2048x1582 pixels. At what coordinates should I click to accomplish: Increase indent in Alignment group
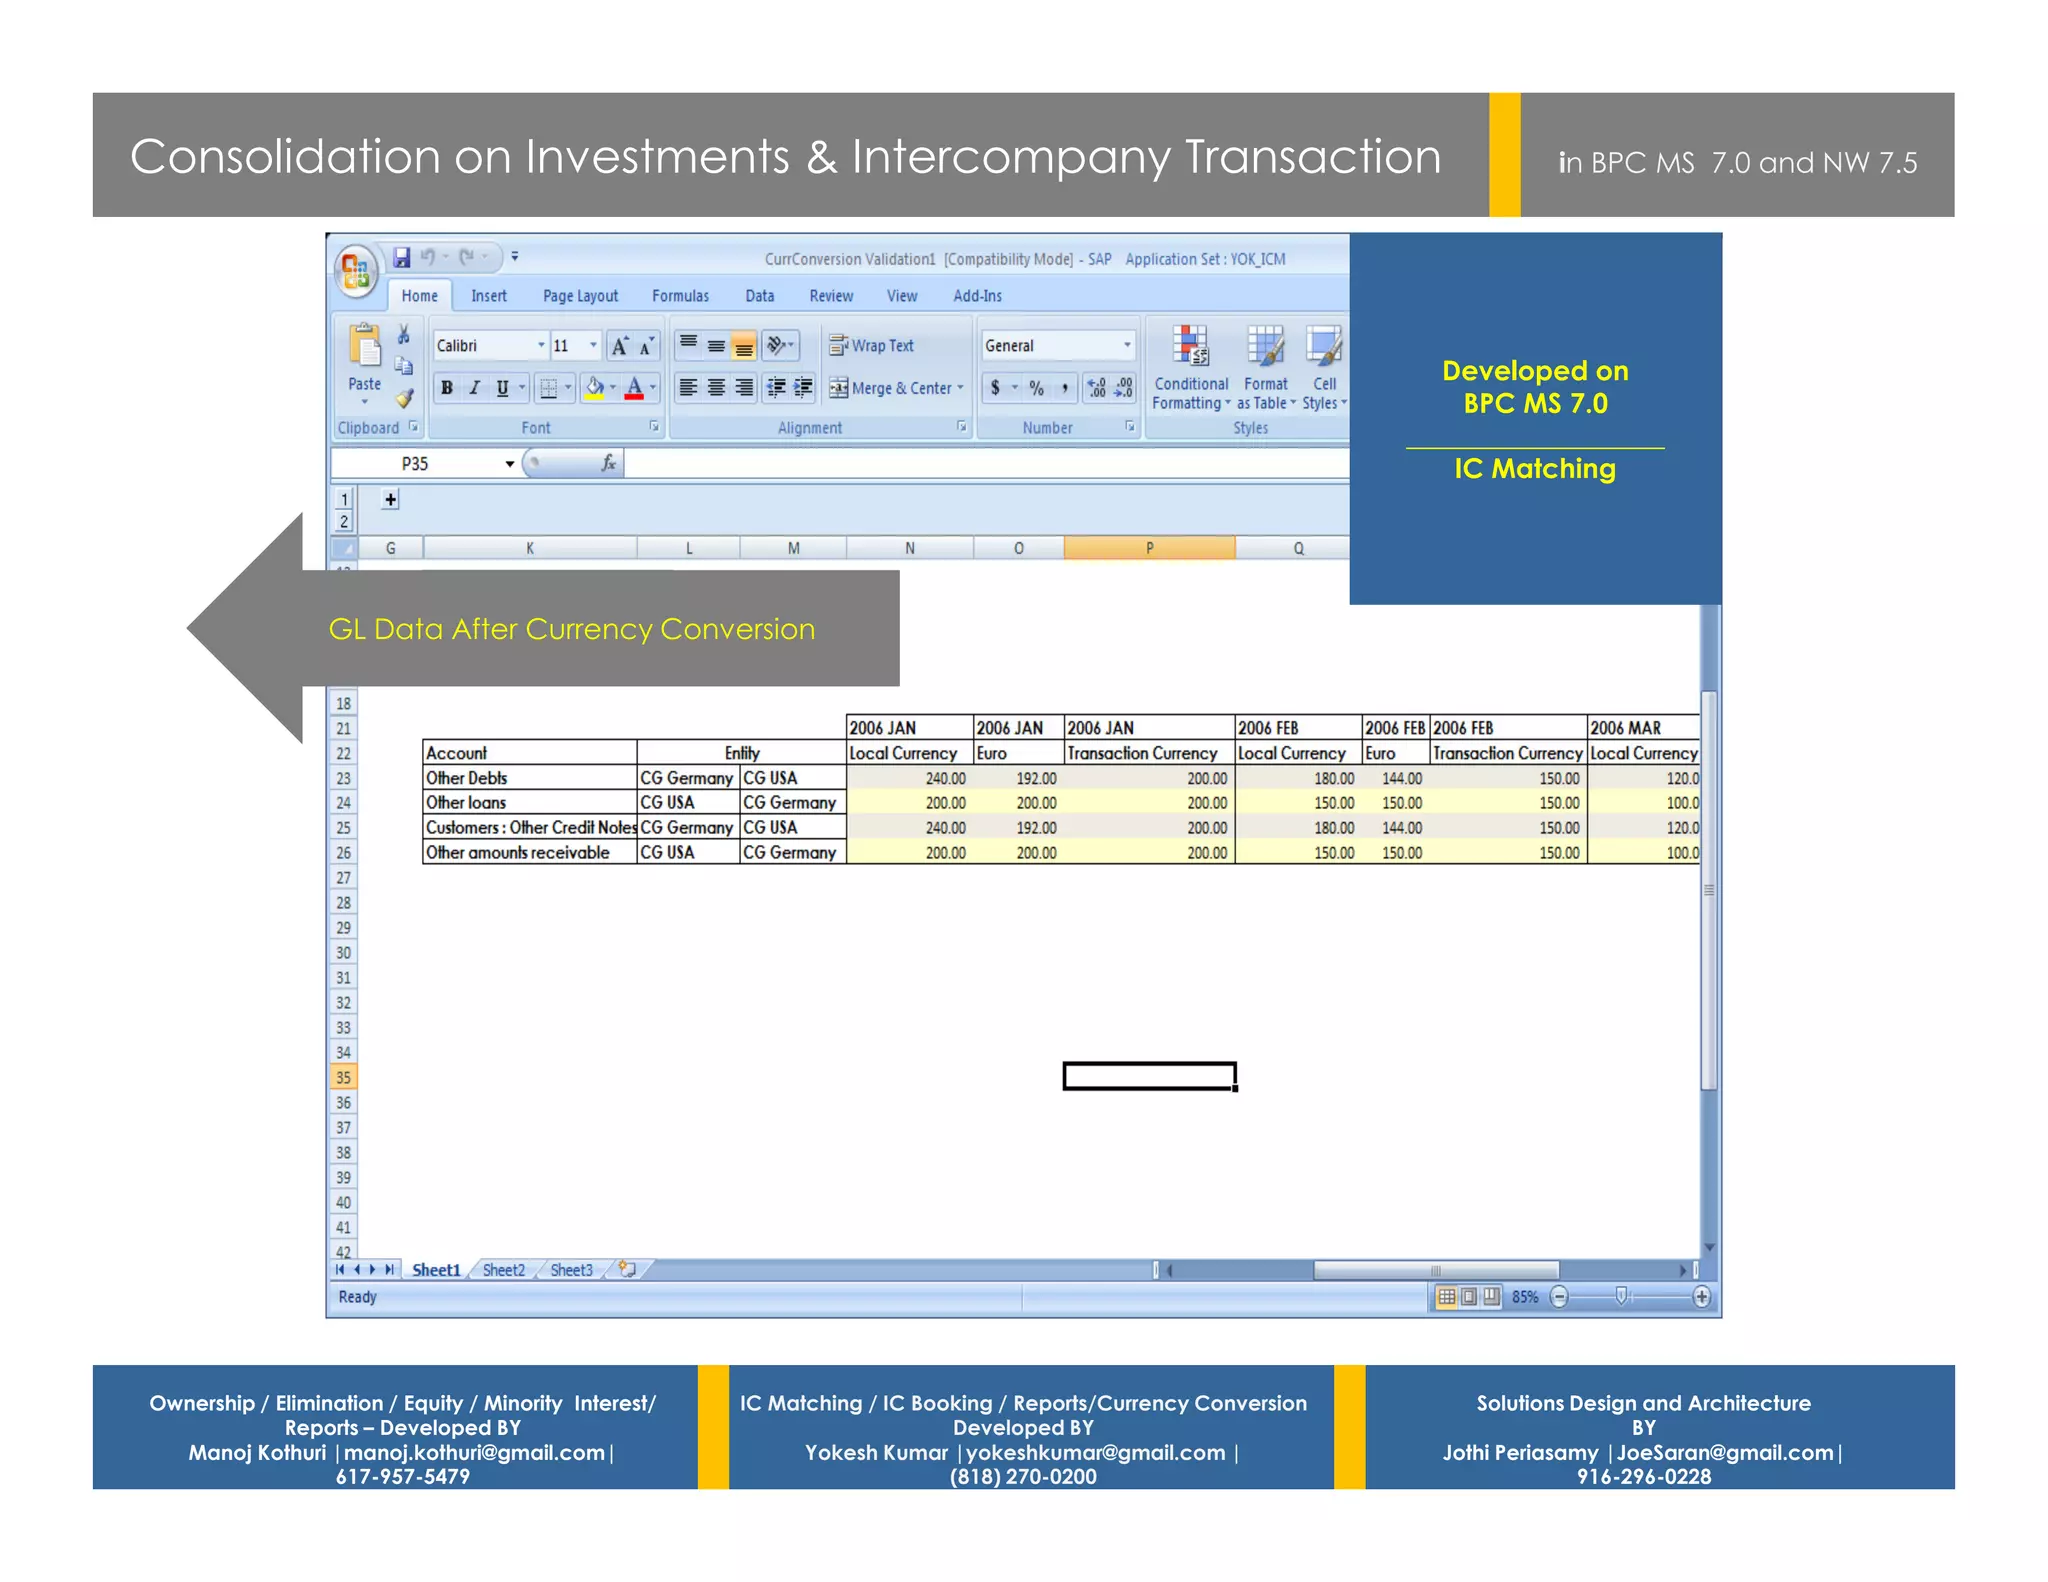[803, 387]
